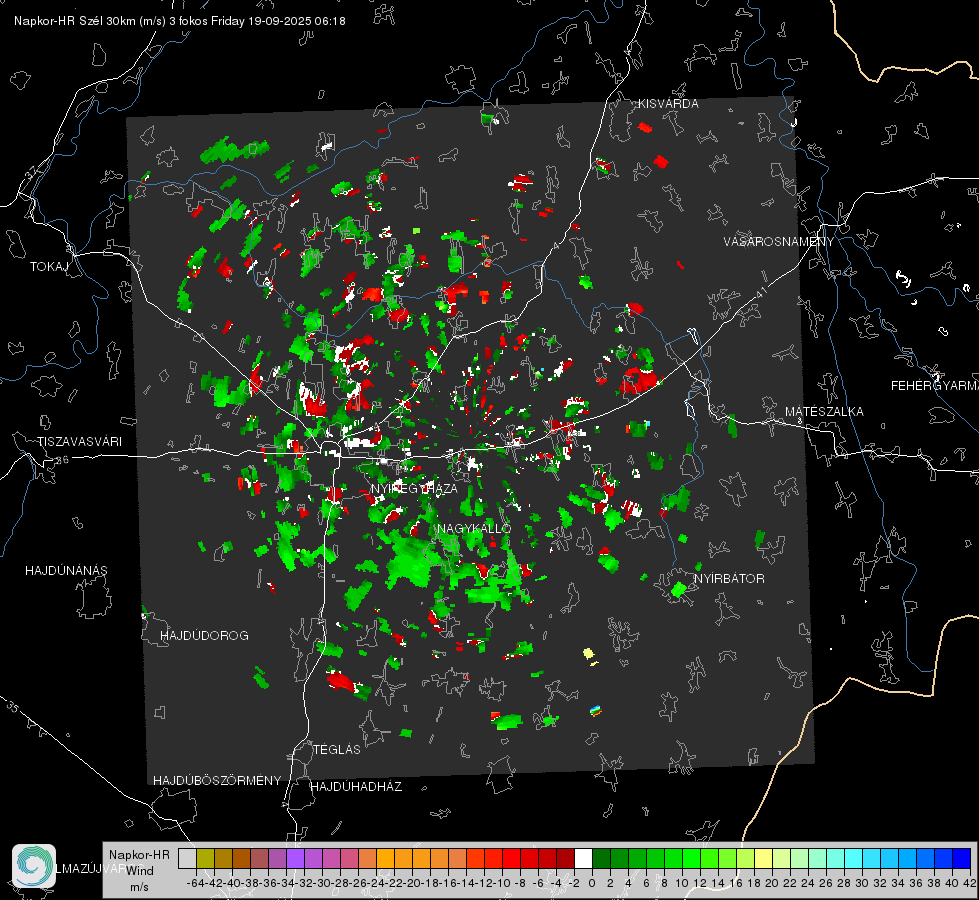Click the legend value -30
Viewport: 979px width, 900px height.
click(x=322, y=883)
